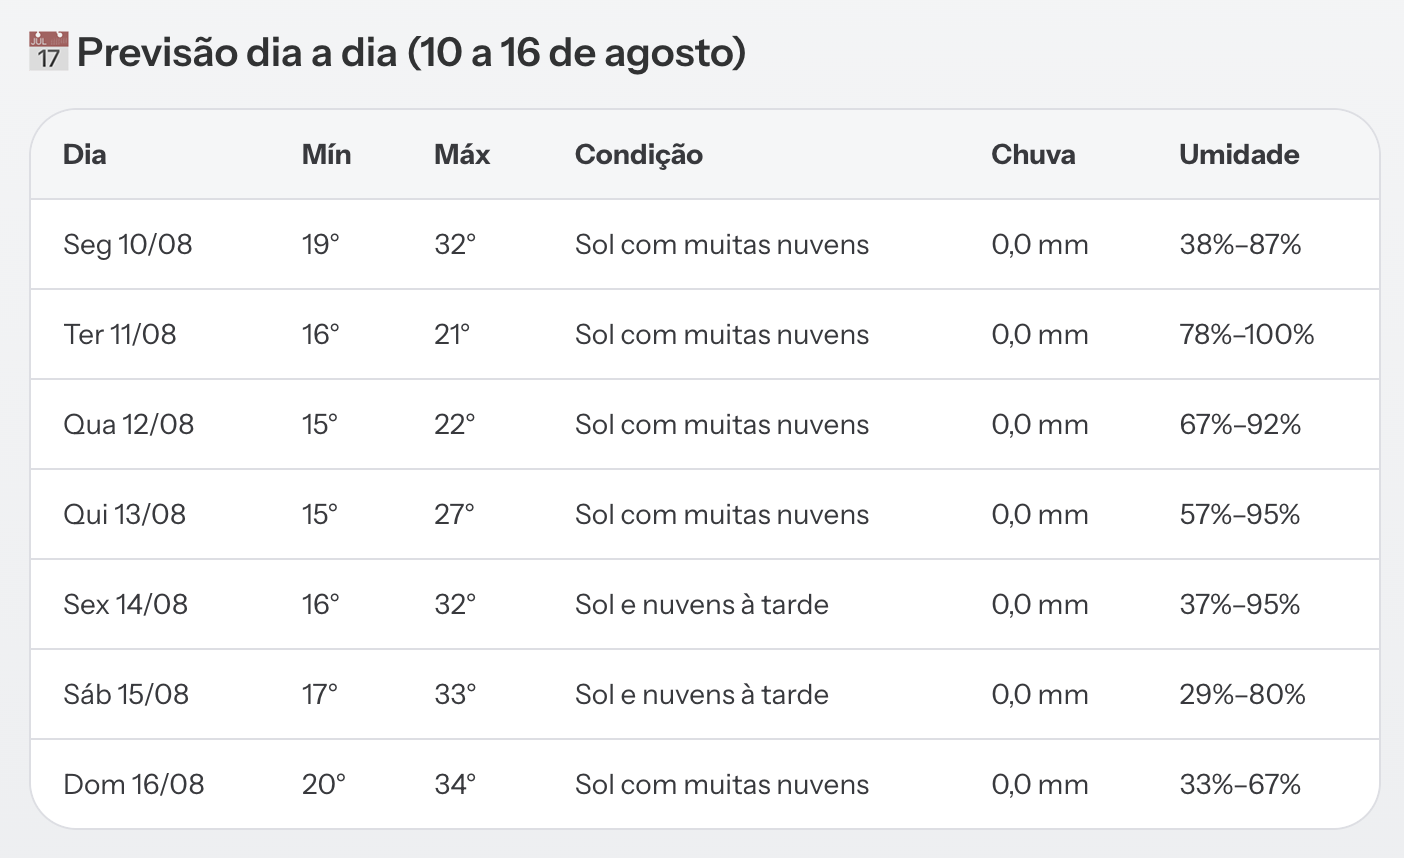Click the 'Sáb 15/08' day cell

tap(126, 694)
